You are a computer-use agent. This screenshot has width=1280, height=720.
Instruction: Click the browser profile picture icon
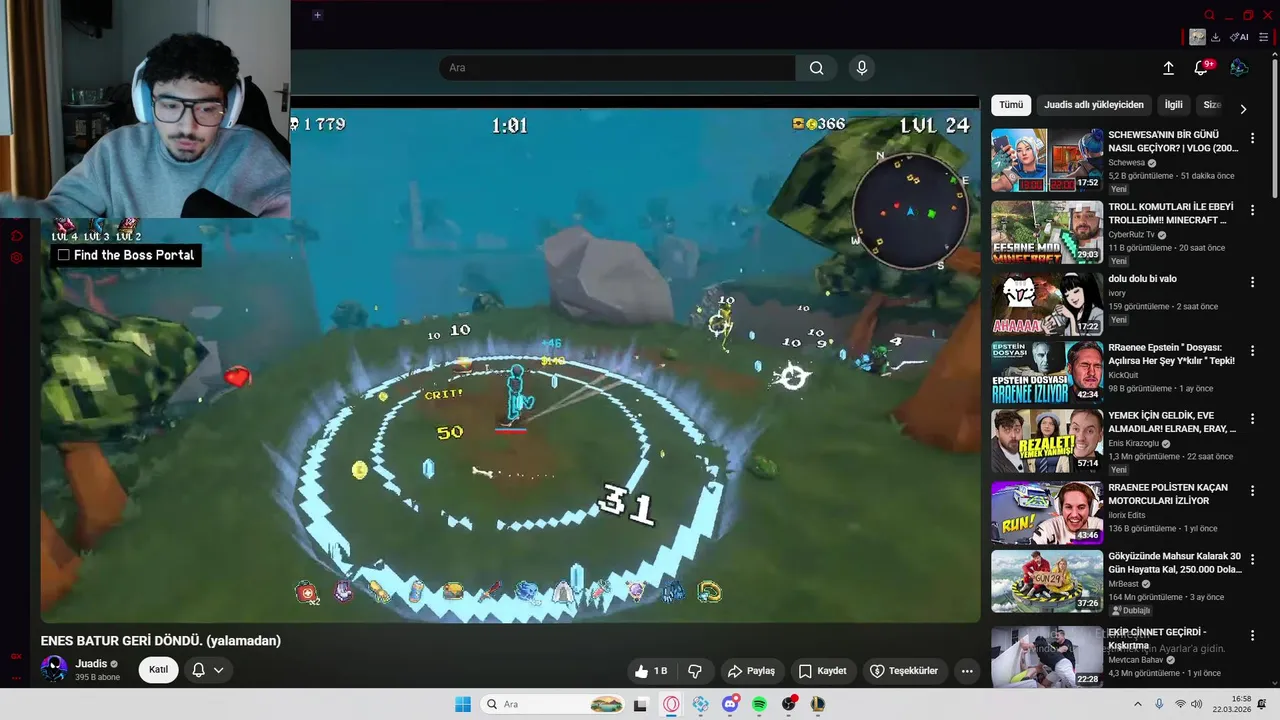[x=1197, y=37]
